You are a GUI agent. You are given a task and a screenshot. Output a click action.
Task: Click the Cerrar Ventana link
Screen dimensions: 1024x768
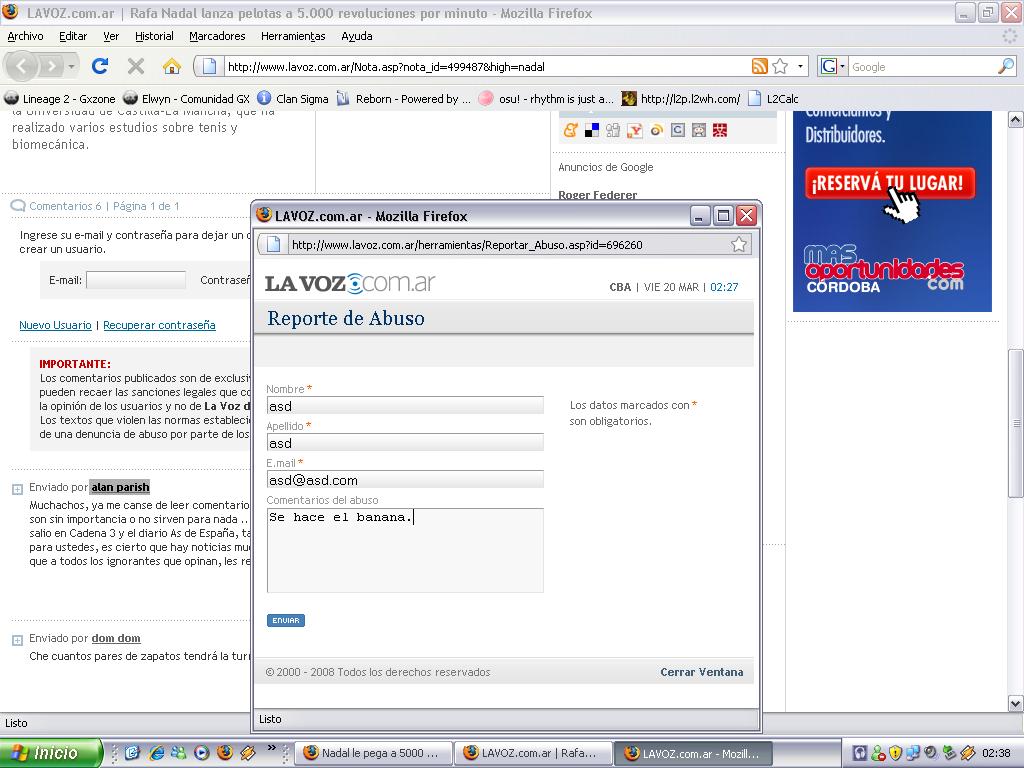pyautogui.click(x=701, y=672)
